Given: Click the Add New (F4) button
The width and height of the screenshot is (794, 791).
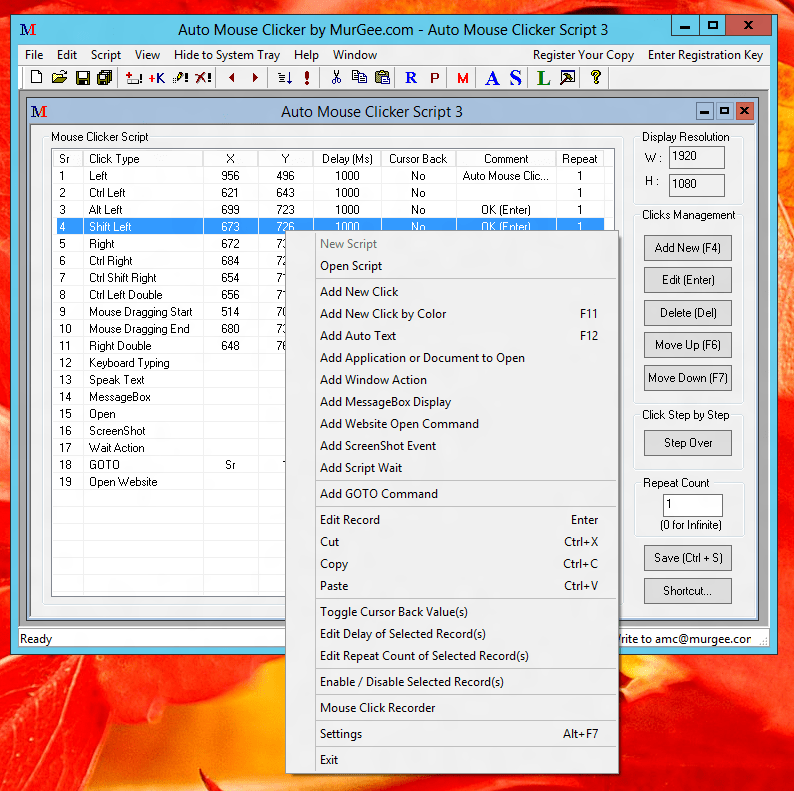Looking at the screenshot, I should pos(688,248).
